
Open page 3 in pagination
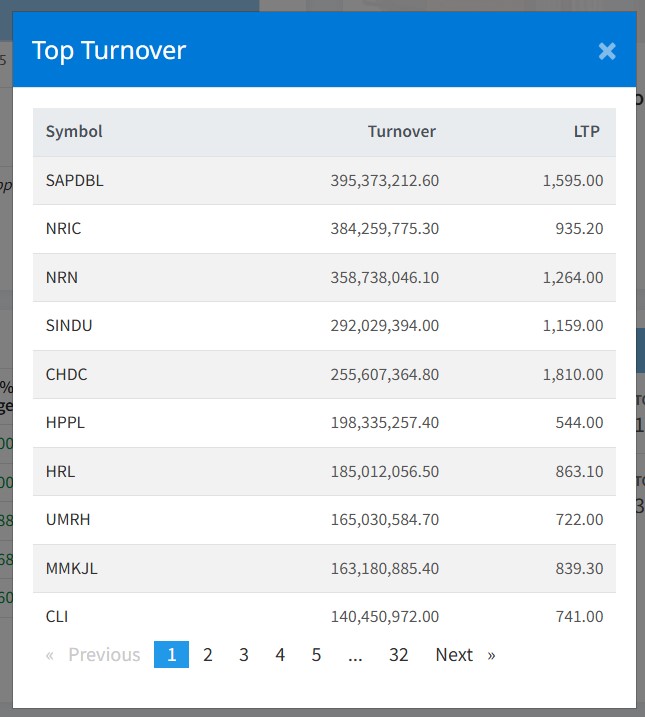244,655
